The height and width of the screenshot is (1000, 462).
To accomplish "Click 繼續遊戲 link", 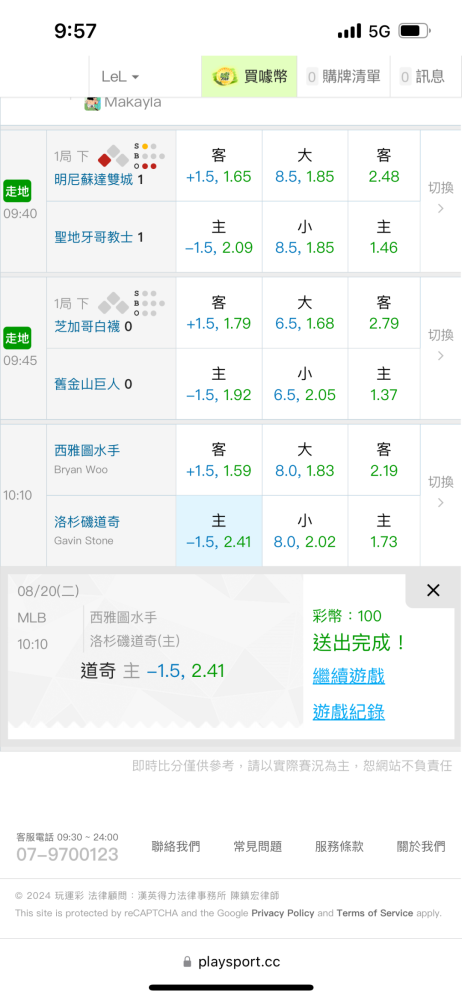I will (348, 676).
